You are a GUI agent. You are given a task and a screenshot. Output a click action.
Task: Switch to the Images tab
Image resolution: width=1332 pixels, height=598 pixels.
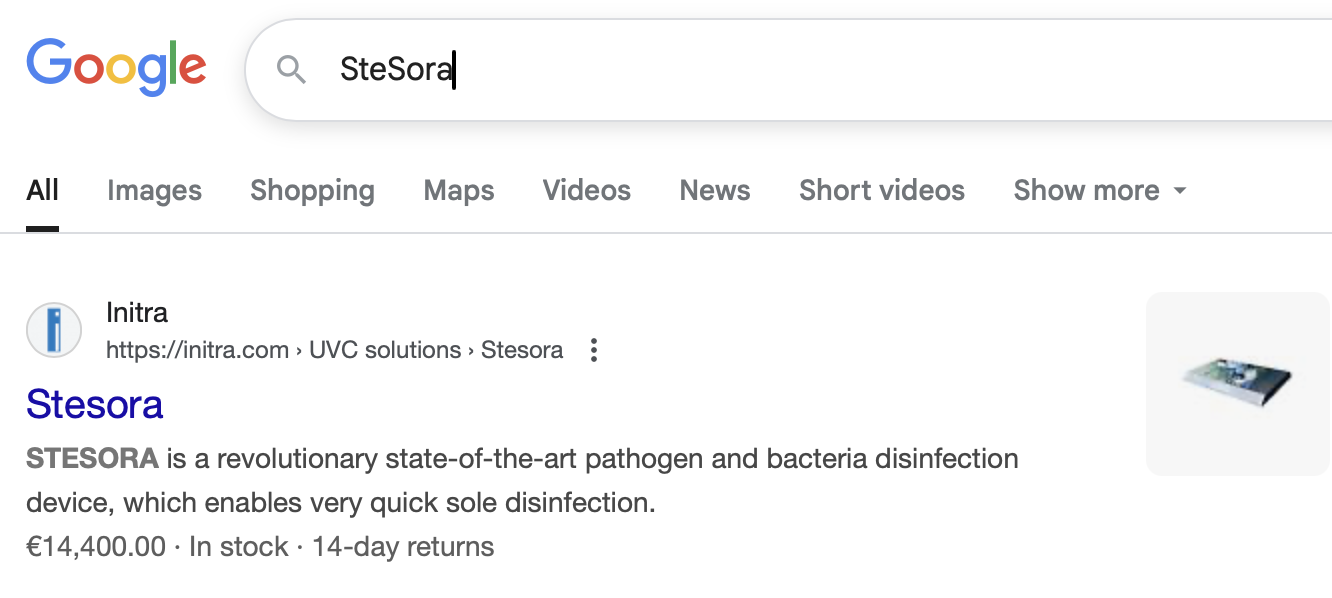click(x=154, y=190)
